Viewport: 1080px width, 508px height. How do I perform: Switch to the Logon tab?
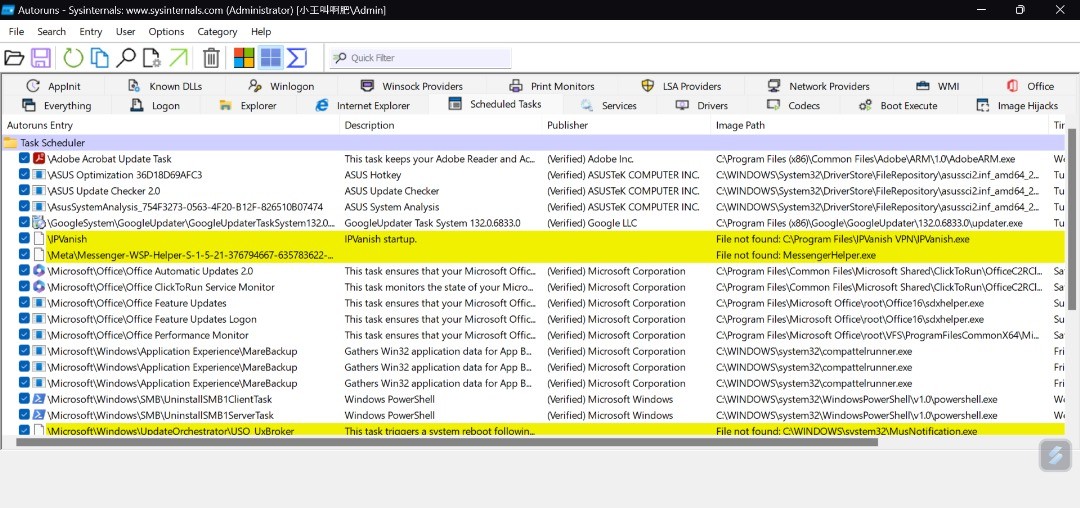(156, 105)
